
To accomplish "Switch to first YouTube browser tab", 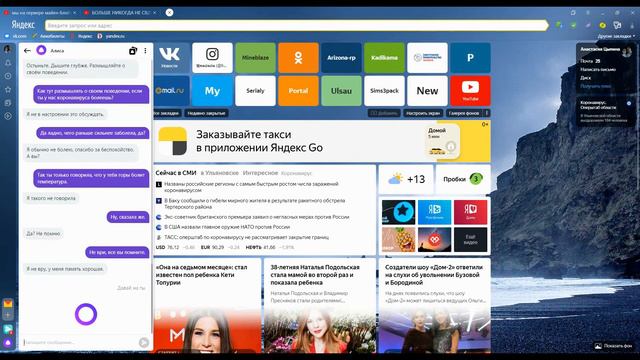I will coord(40,13).
